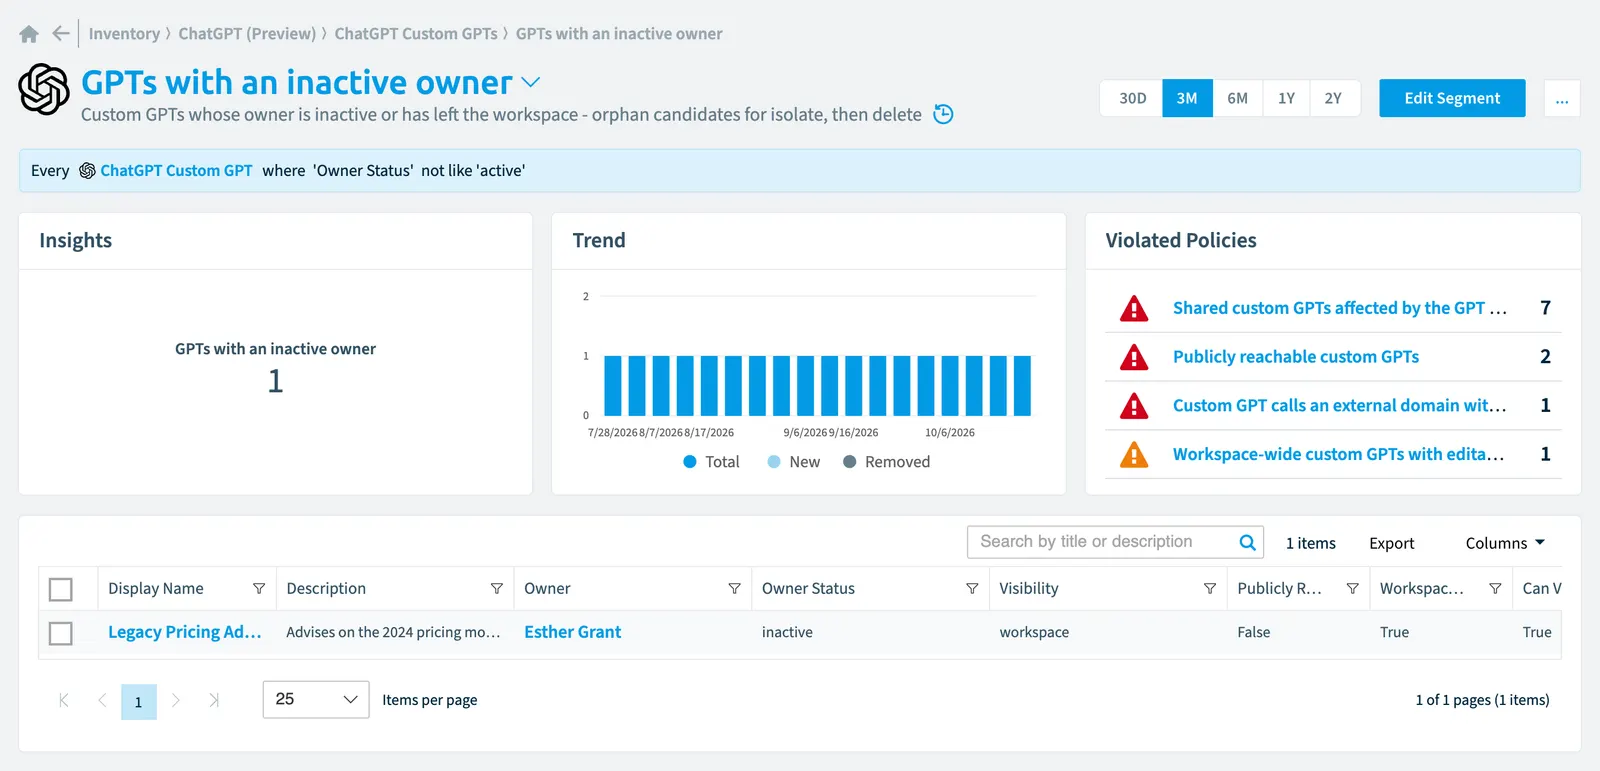This screenshot has width=1600, height=771.
Task: Open the Publicly reachable custom GPTs policy
Action: [1296, 357]
